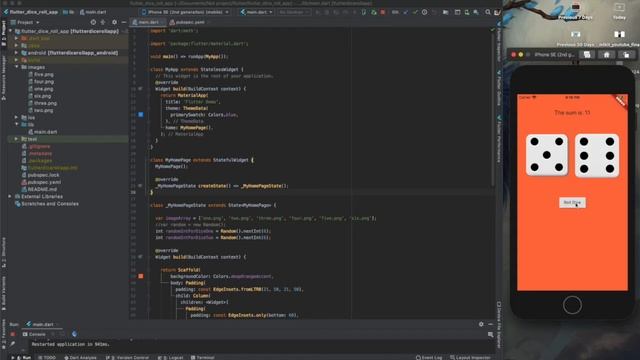This screenshot has height=360, width=640.
Task: Open the Layout Inspector in status bar
Action: pos(470,357)
